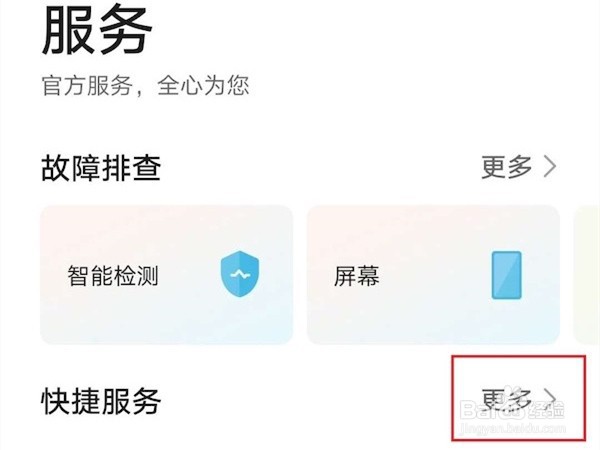Tap the blue phone screen icon
The height and width of the screenshot is (450, 600).
pos(507,275)
